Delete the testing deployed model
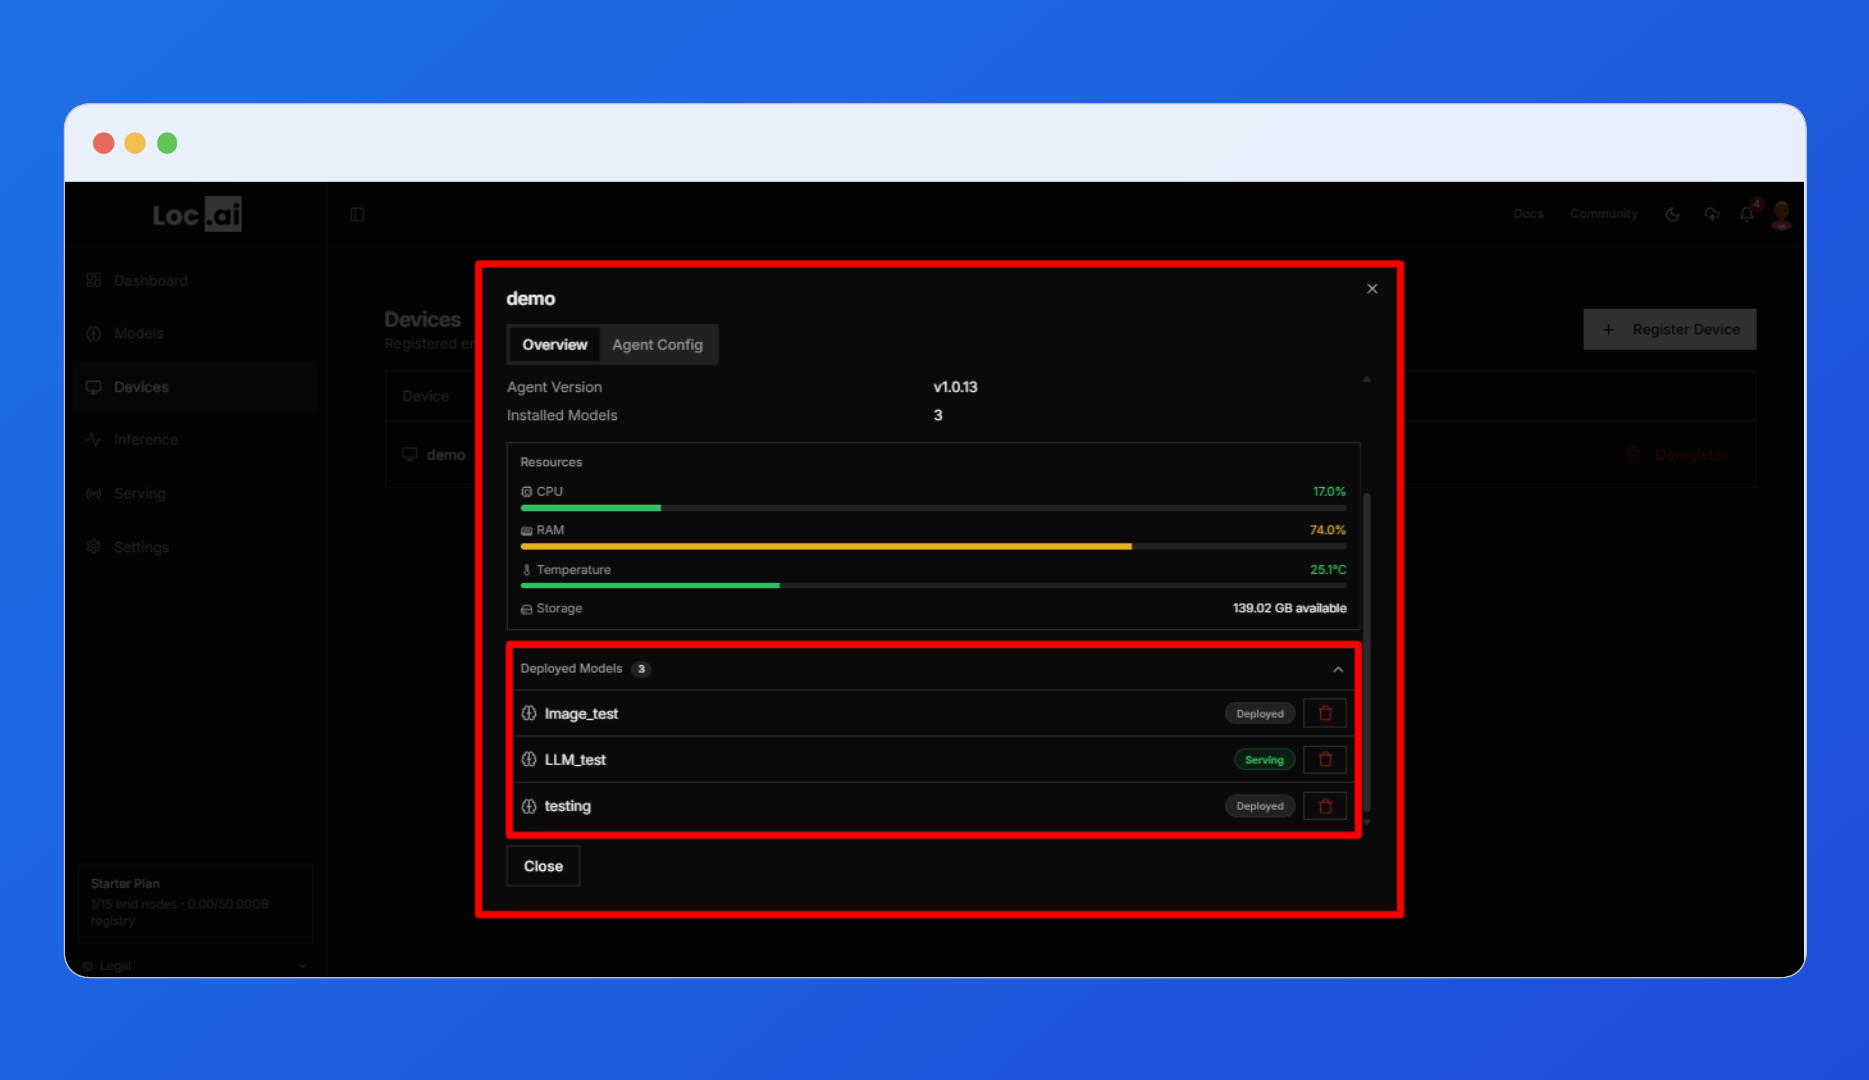 tap(1325, 806)
